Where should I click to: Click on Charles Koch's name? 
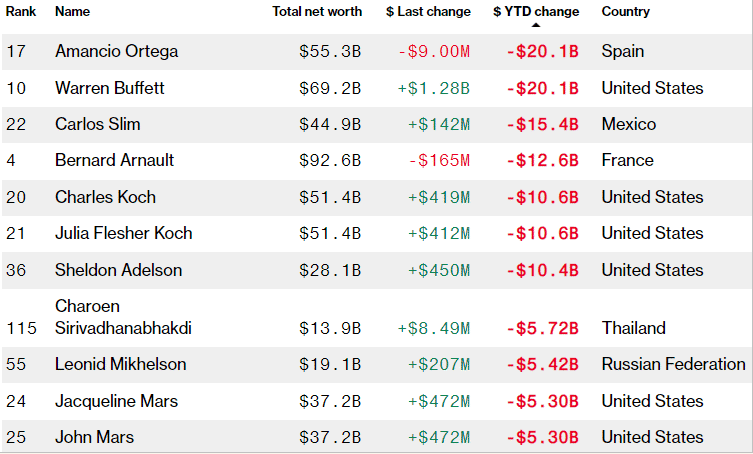pos(105,197)
